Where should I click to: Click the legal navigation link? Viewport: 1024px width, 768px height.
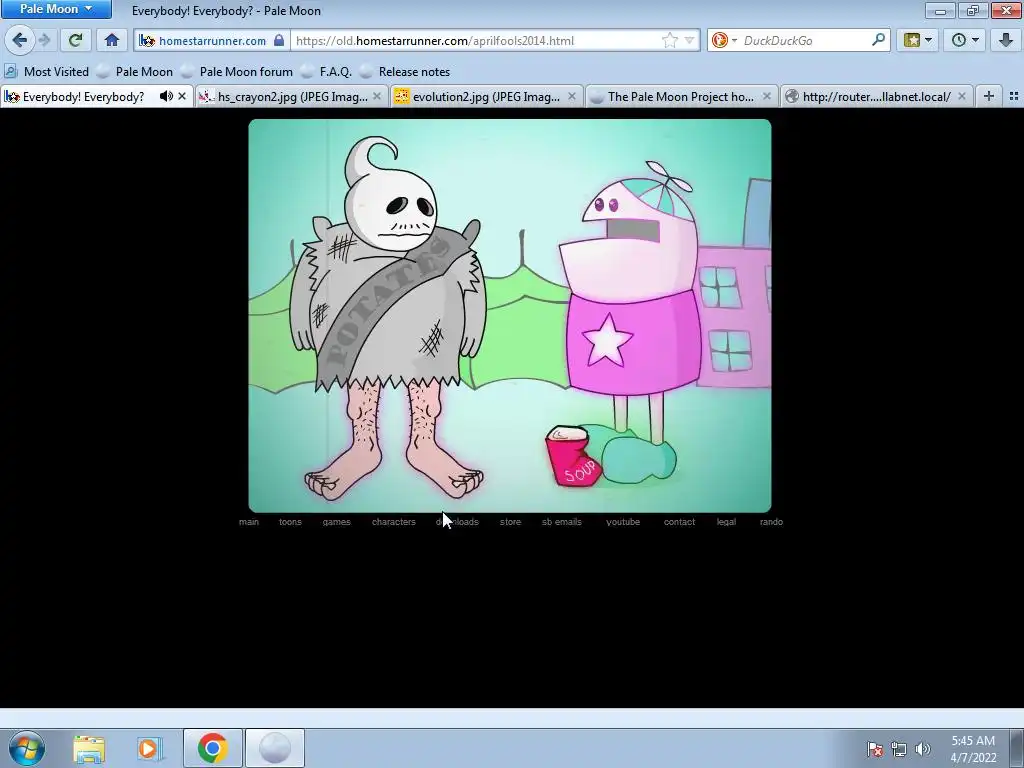tap(726, 522)
